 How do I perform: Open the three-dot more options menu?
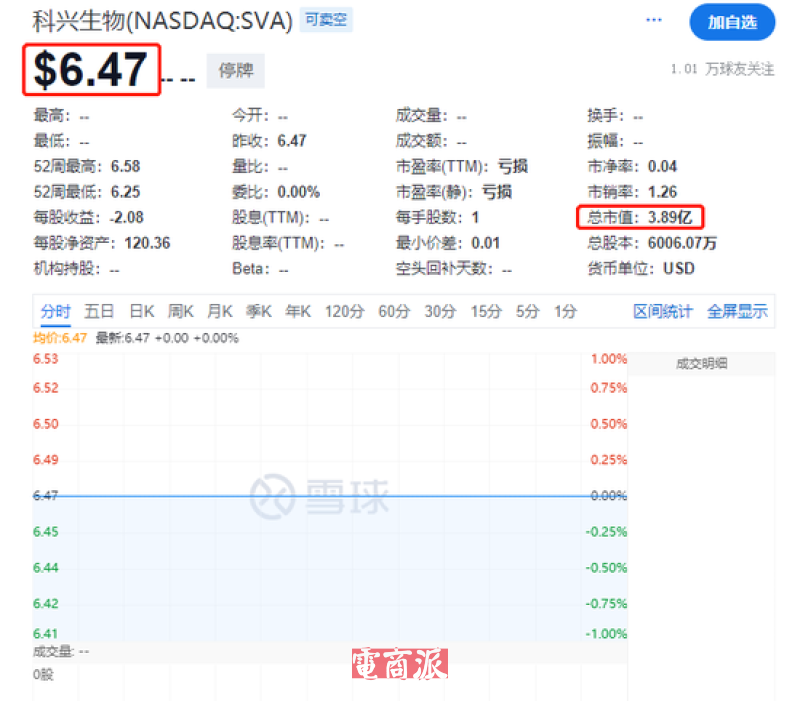[x=654, y=20]
